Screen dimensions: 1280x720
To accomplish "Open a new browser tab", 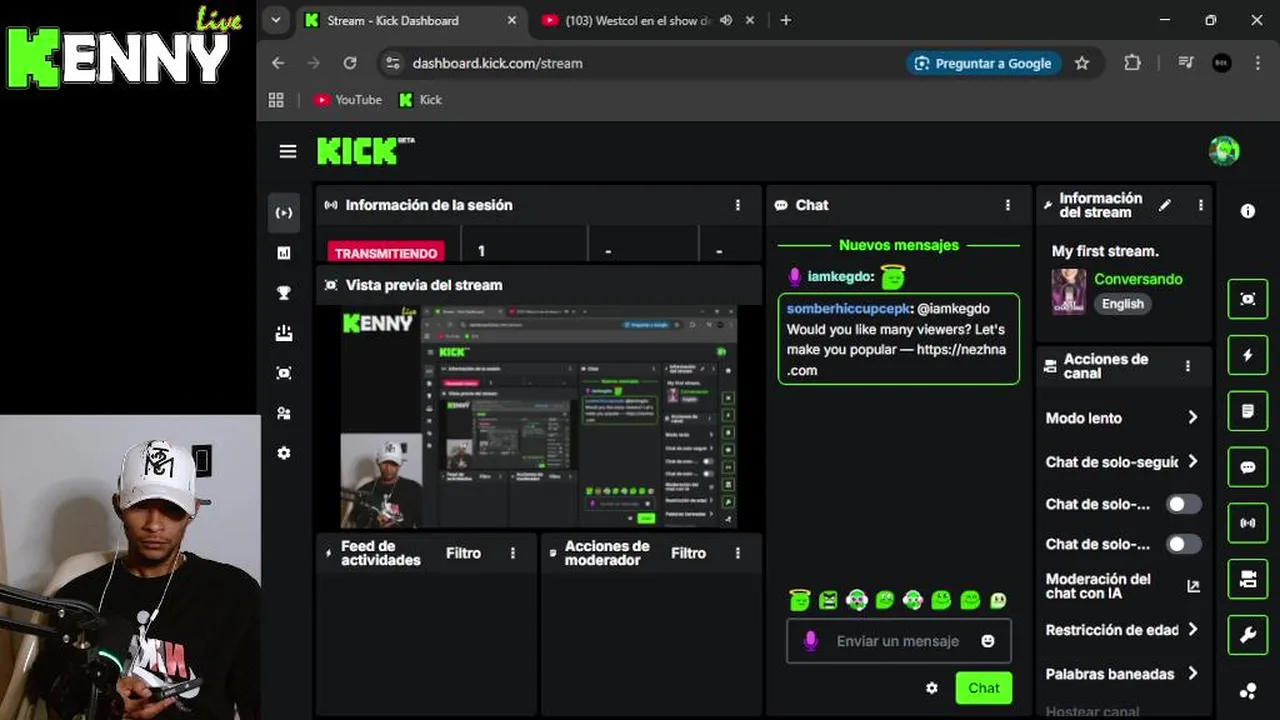I will tap(786, 20).
